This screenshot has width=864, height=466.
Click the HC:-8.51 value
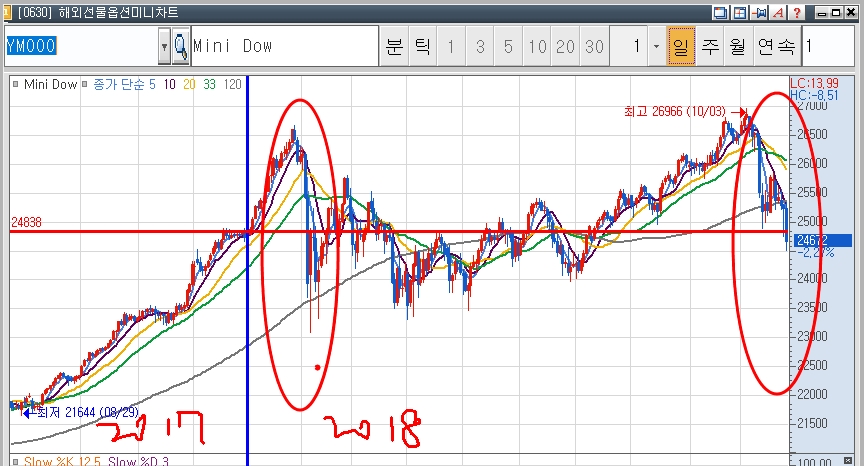[x=814, y=95]
